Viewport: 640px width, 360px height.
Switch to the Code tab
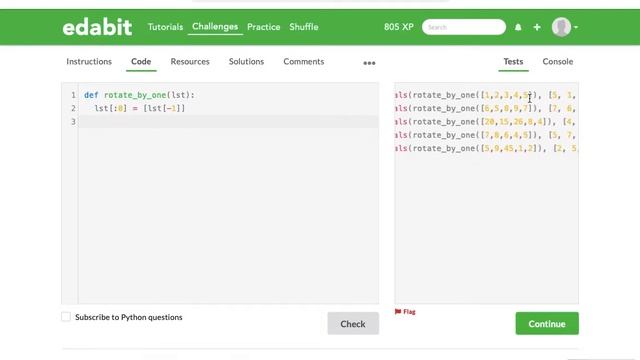pos(141,61)
